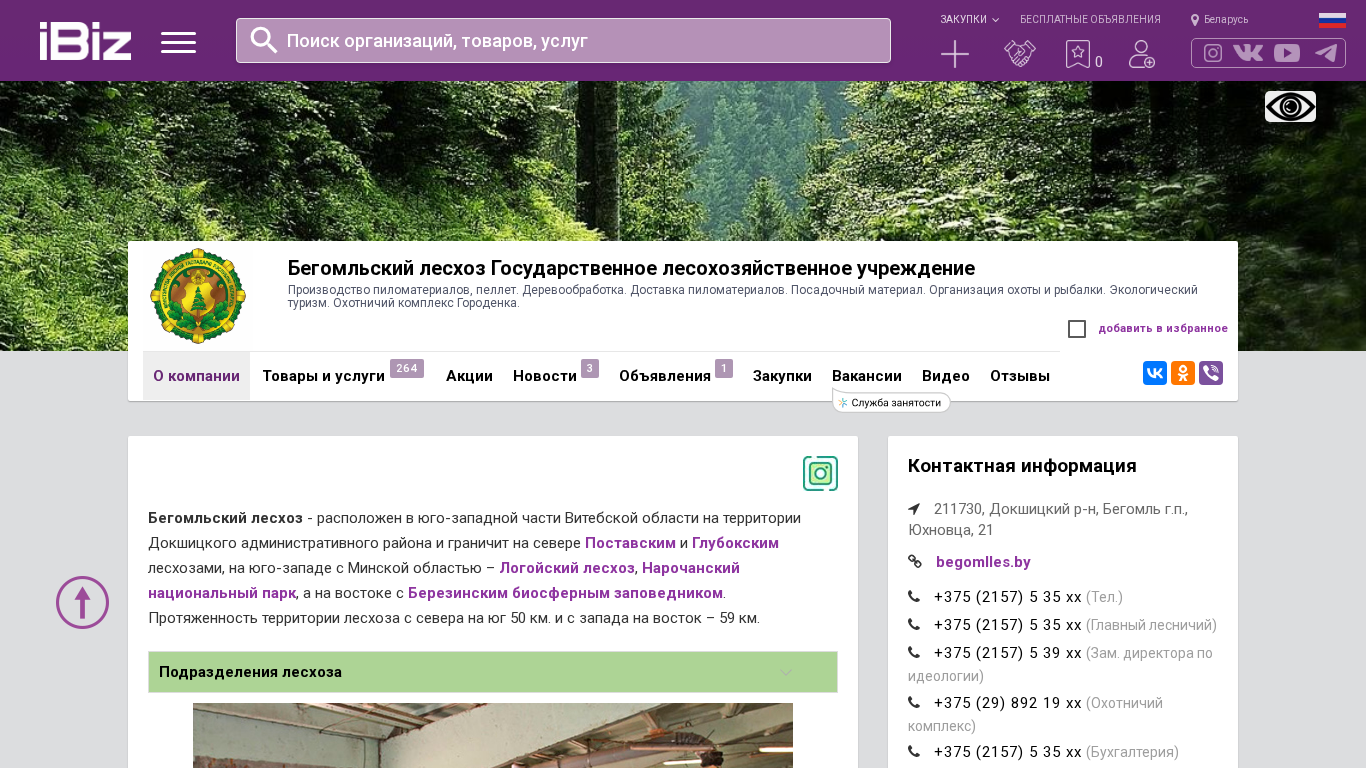Screen dimensions: 1366x768
Task: Click the scroll-to-top arrow button
Action: (82, 602)
